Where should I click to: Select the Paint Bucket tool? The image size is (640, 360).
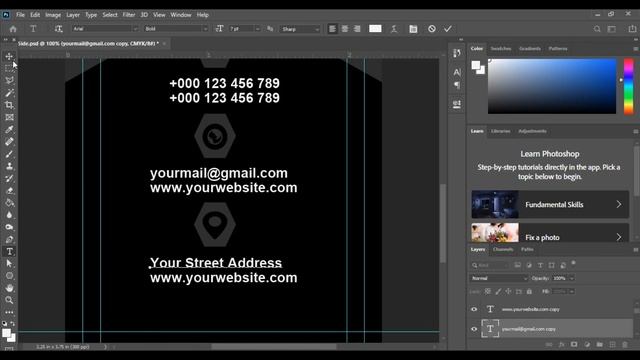(9, 203)
